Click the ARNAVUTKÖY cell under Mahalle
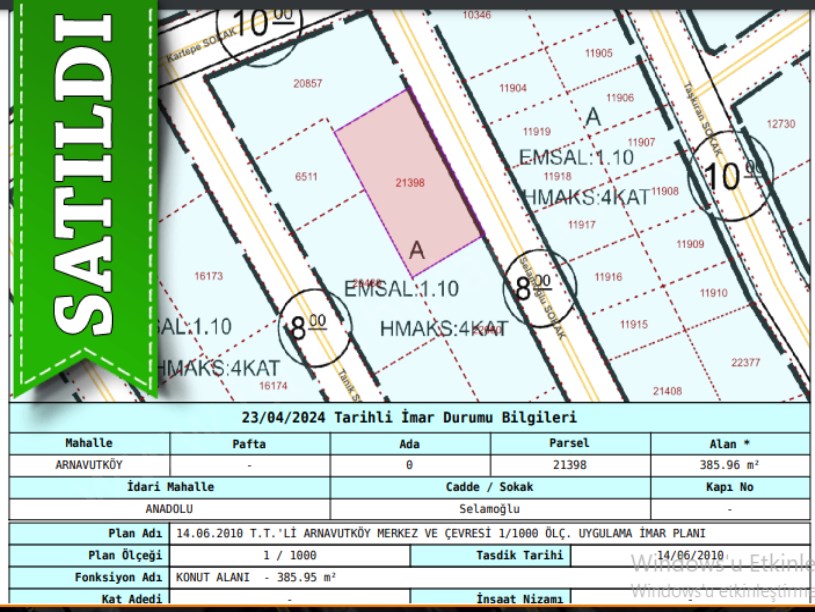The height and width of the screenshot is (612, 815). tap(89, 465)
